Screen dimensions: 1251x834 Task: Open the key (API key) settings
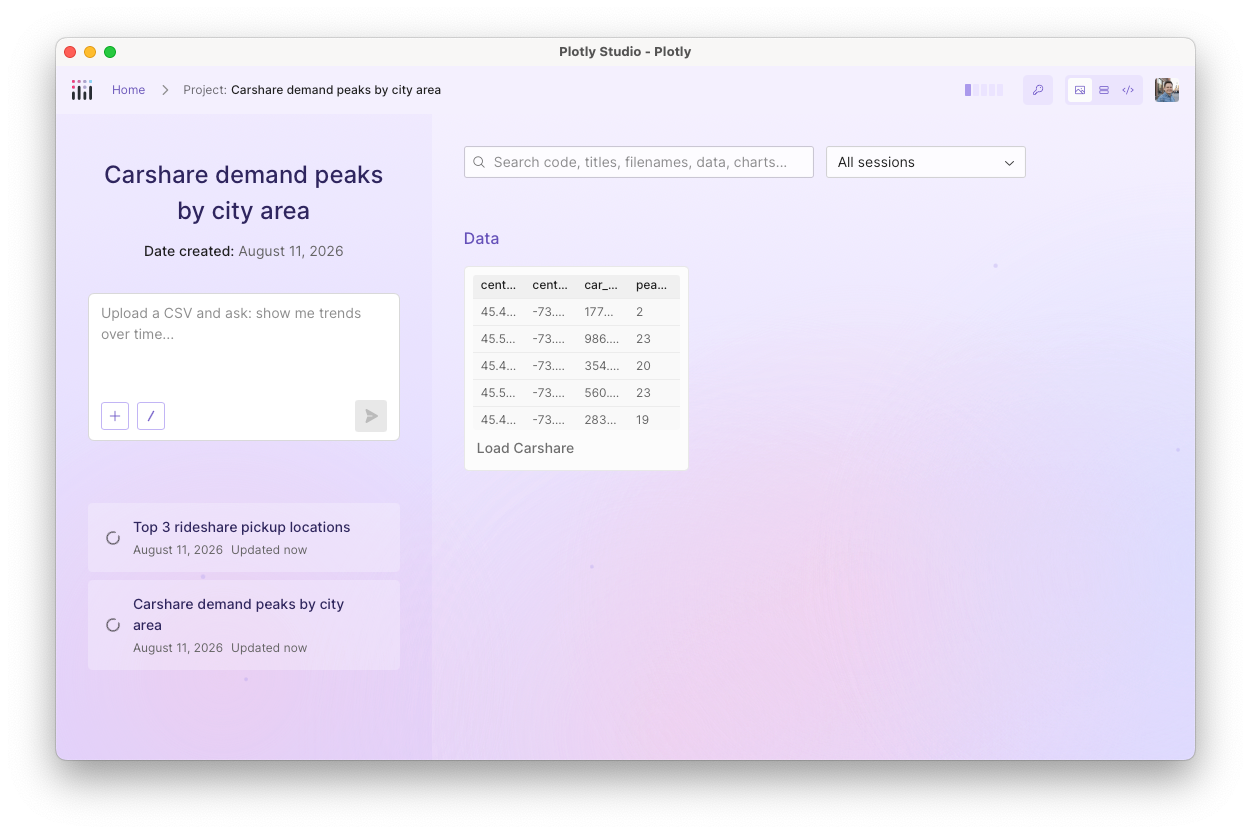point(1038,90)
